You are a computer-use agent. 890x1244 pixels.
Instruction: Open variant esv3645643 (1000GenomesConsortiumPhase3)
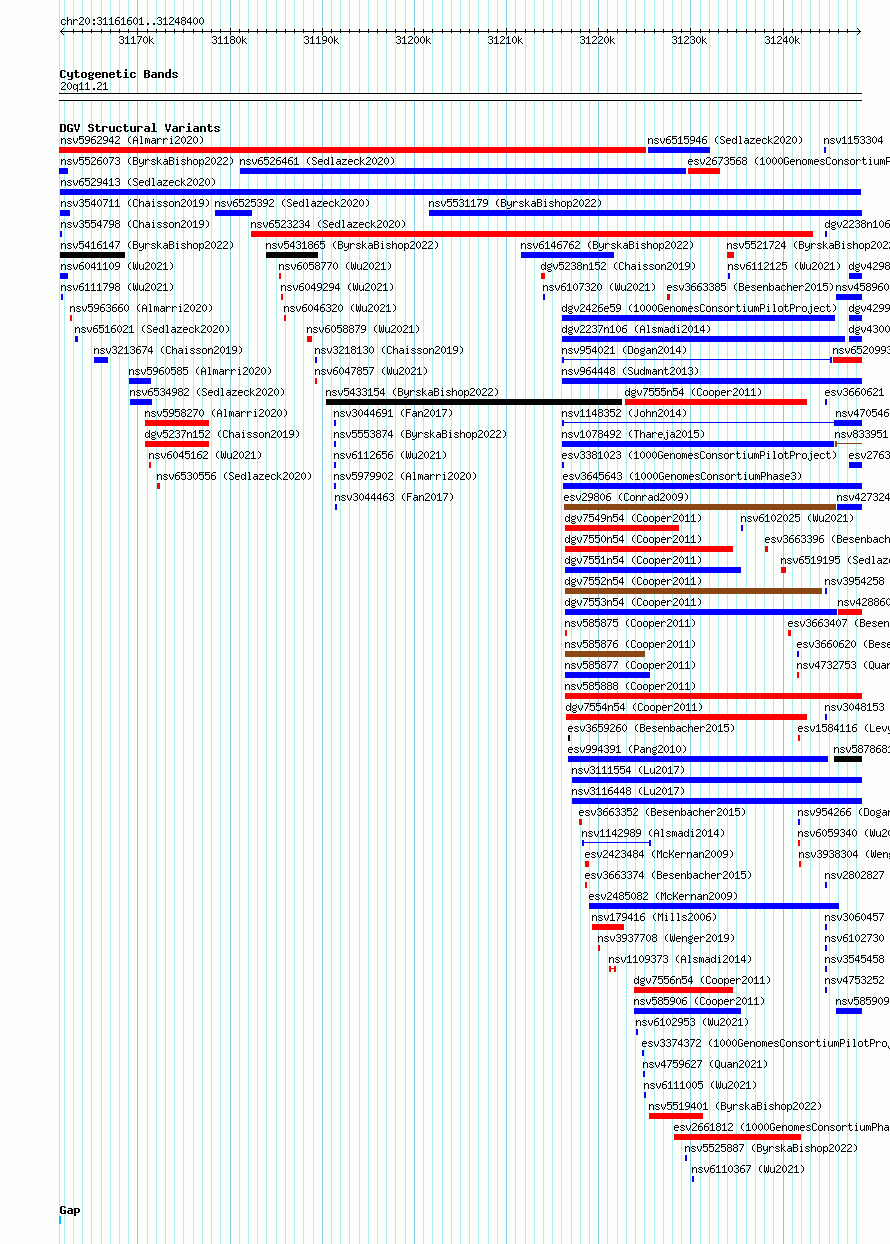coord(682,477)
